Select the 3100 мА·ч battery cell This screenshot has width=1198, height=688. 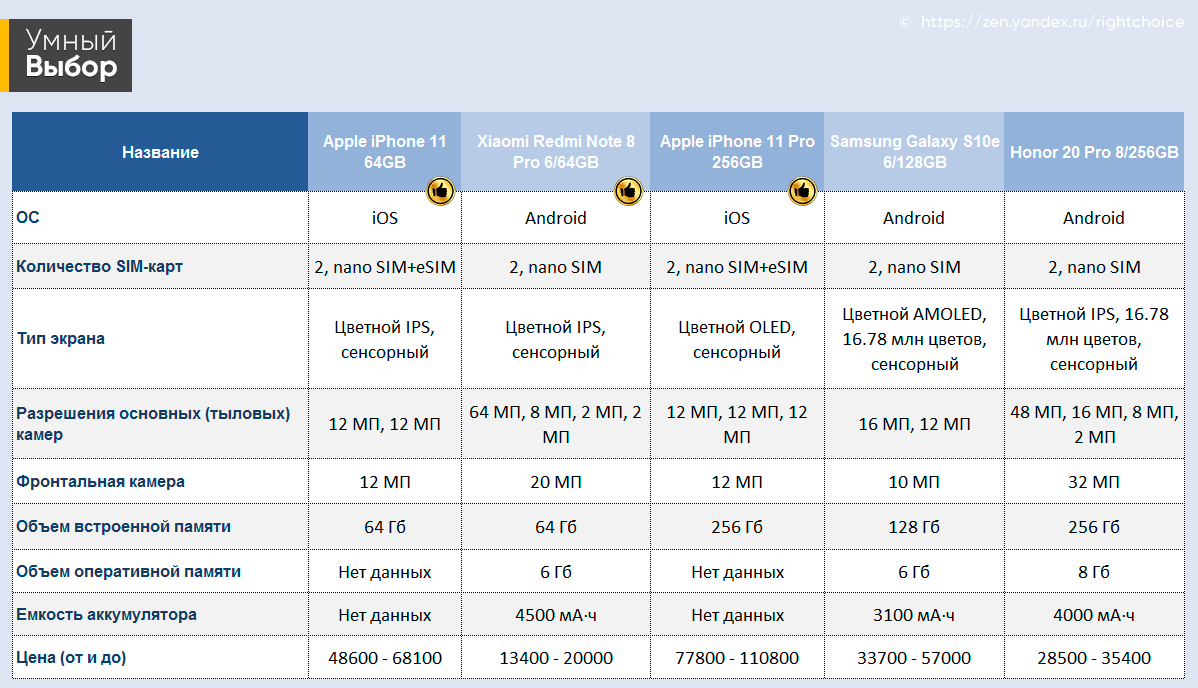pyautogui.click(x=915, y=615)
